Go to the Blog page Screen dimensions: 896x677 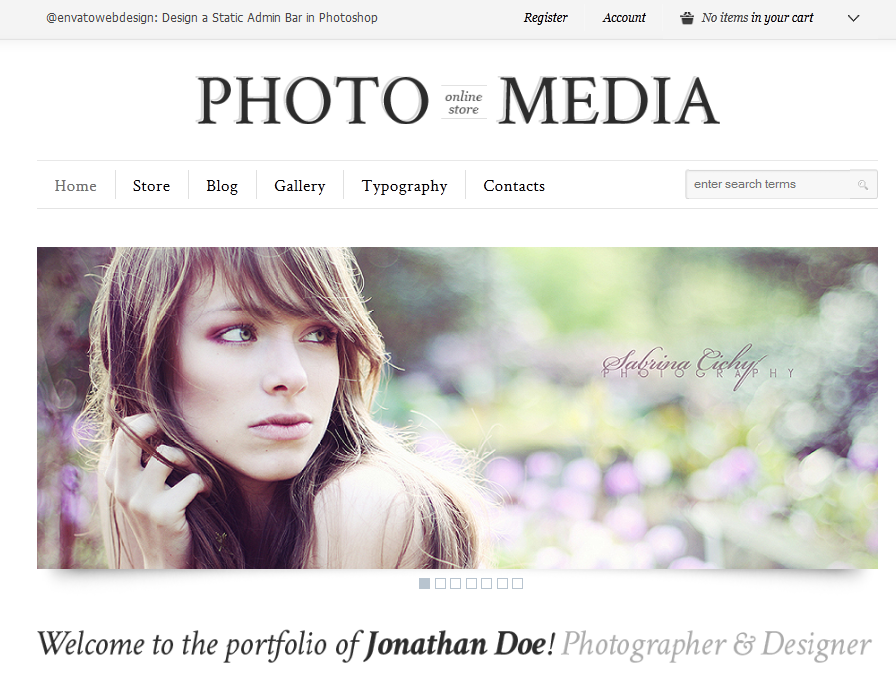click(x=222, y=186)
